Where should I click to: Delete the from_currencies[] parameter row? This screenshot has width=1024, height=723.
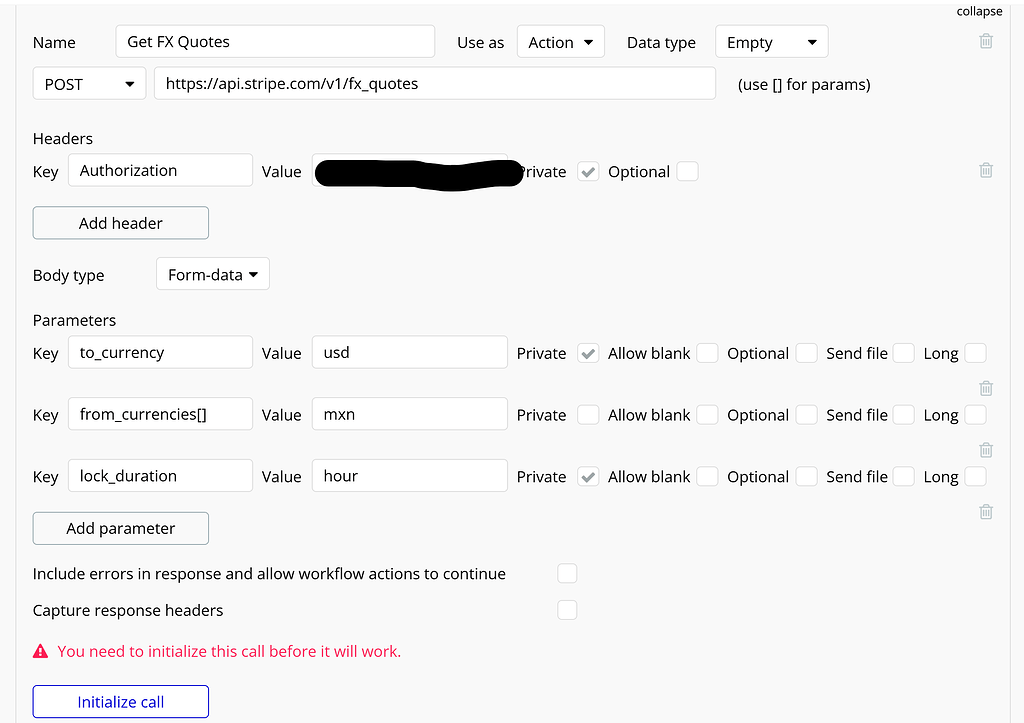pyautogui.click(x=986, y=450)
